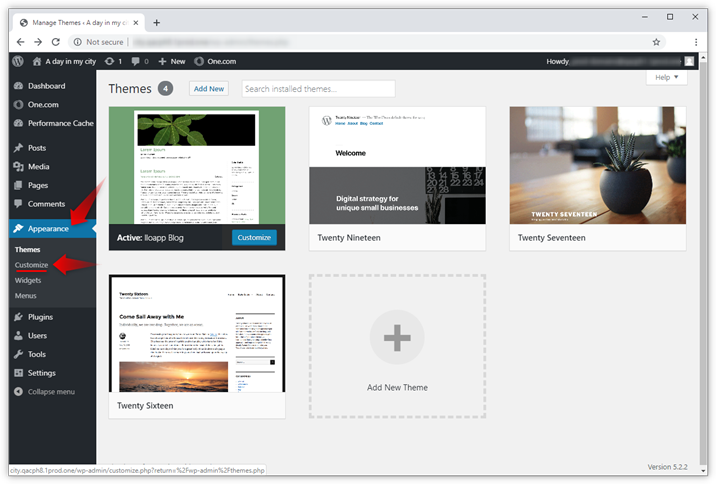Select the Twenty Sixteen theme thumbnail
The image size is (716, 484).
pyautogui.click(x=197, y=333)
